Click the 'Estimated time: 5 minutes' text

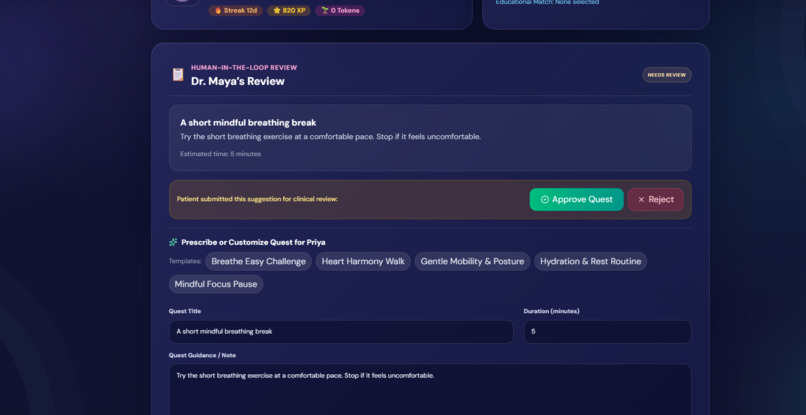[221, 154]
